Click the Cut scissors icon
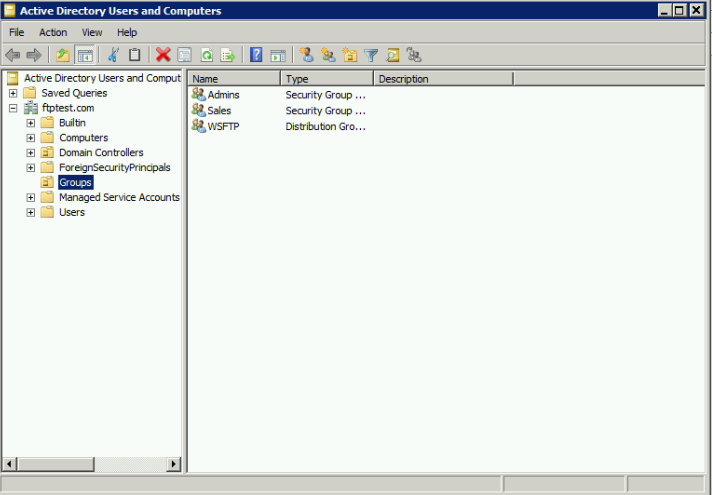Screen dimensions: 712x495 (x=113, y=55)
